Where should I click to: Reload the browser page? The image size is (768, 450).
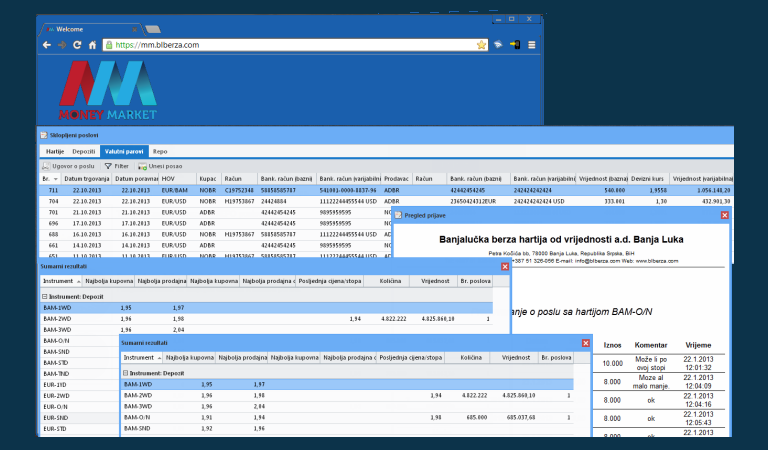tap(77, 45)
